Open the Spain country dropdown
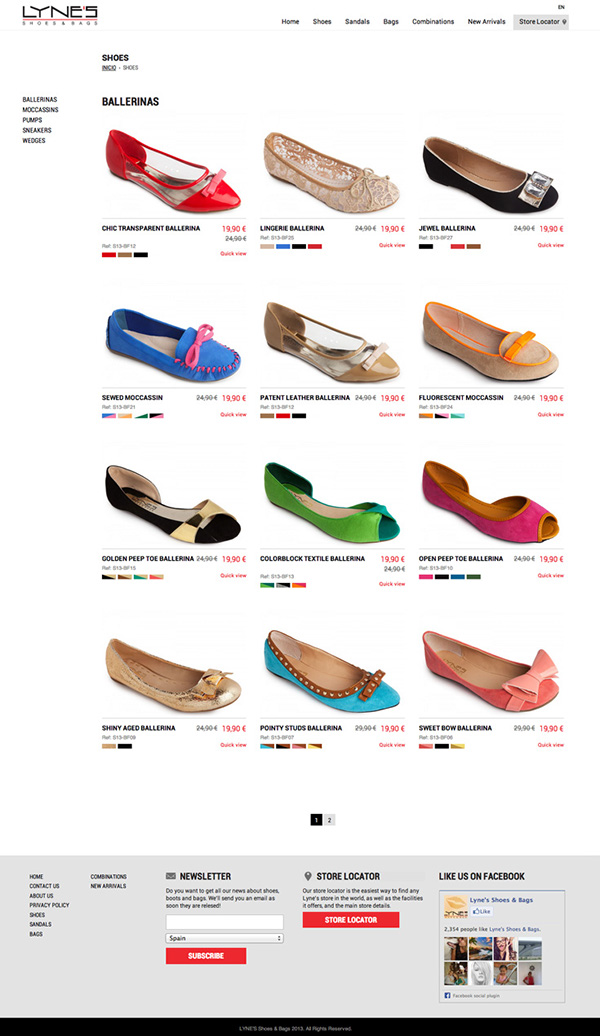Image resolution: width=600 pixels, height=1036 pixels. (225, 938)
